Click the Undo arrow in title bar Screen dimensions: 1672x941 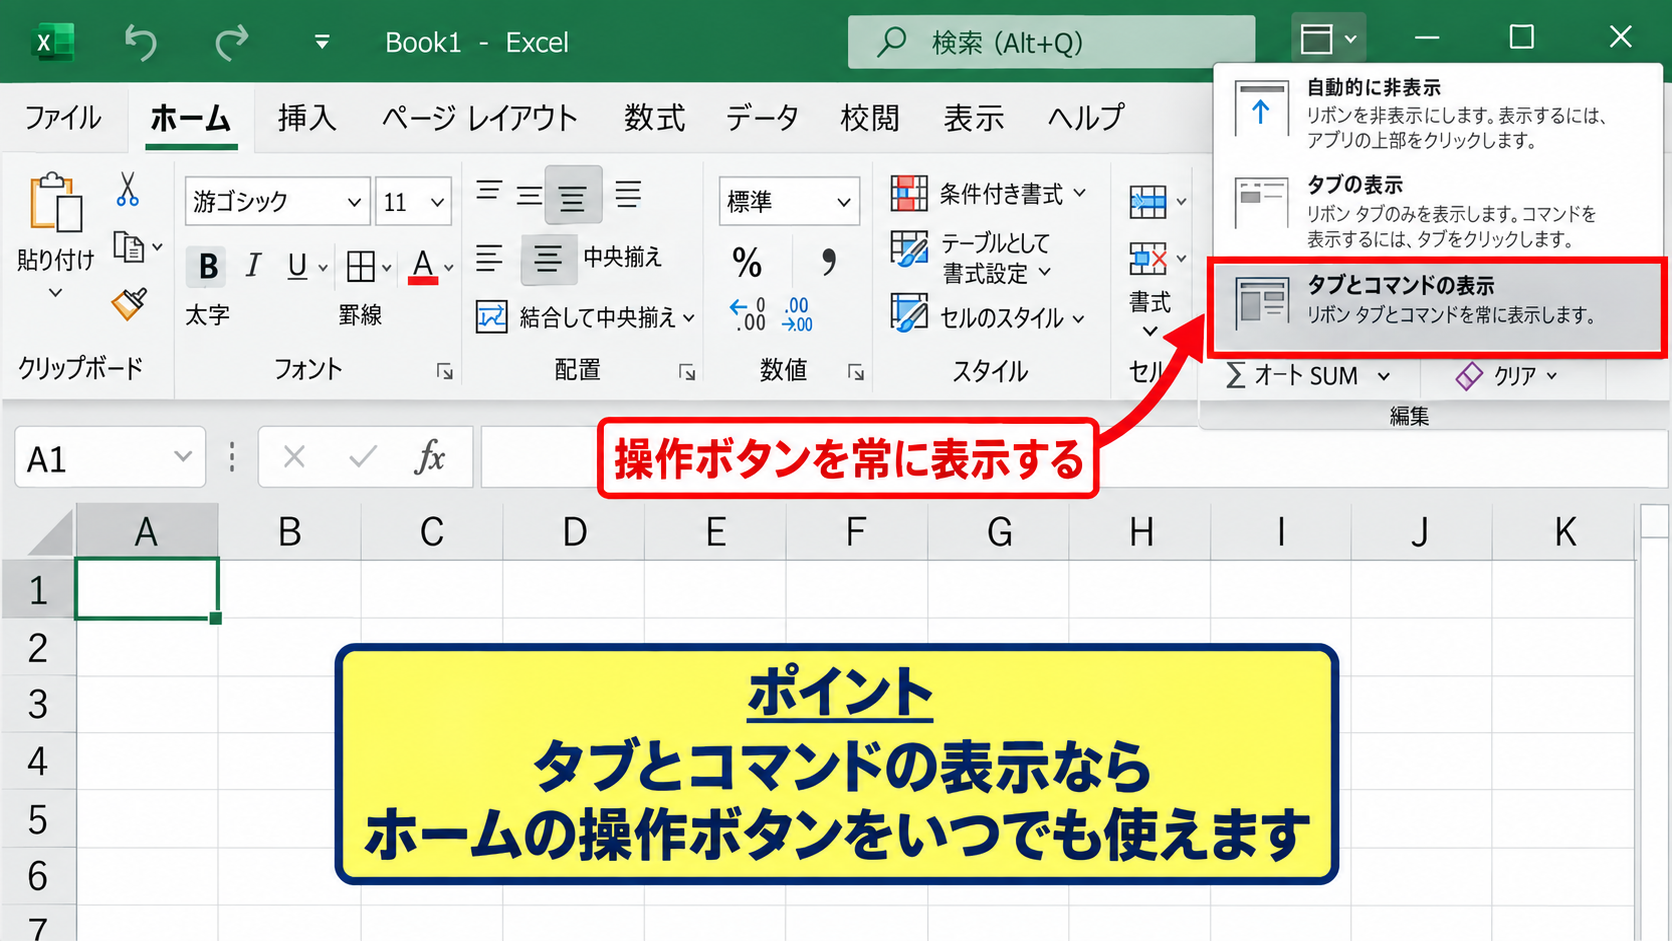[x=140, y=42]
